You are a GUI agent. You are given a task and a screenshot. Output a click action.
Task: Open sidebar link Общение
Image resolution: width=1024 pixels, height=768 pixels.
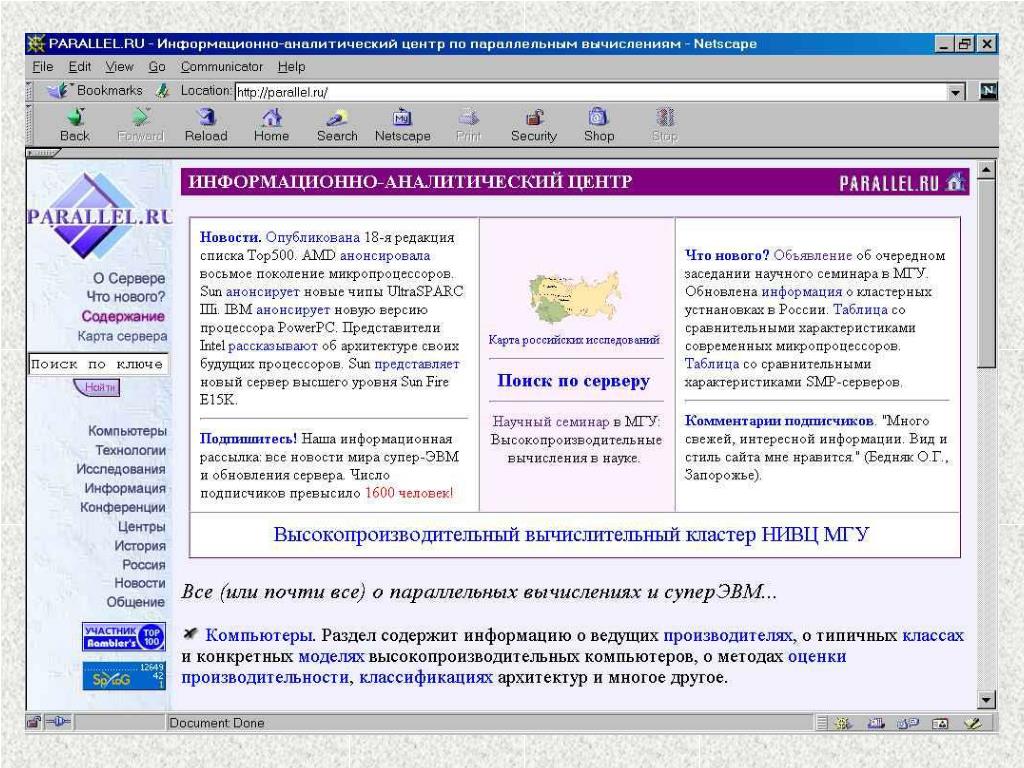click(x=136, y=602)
